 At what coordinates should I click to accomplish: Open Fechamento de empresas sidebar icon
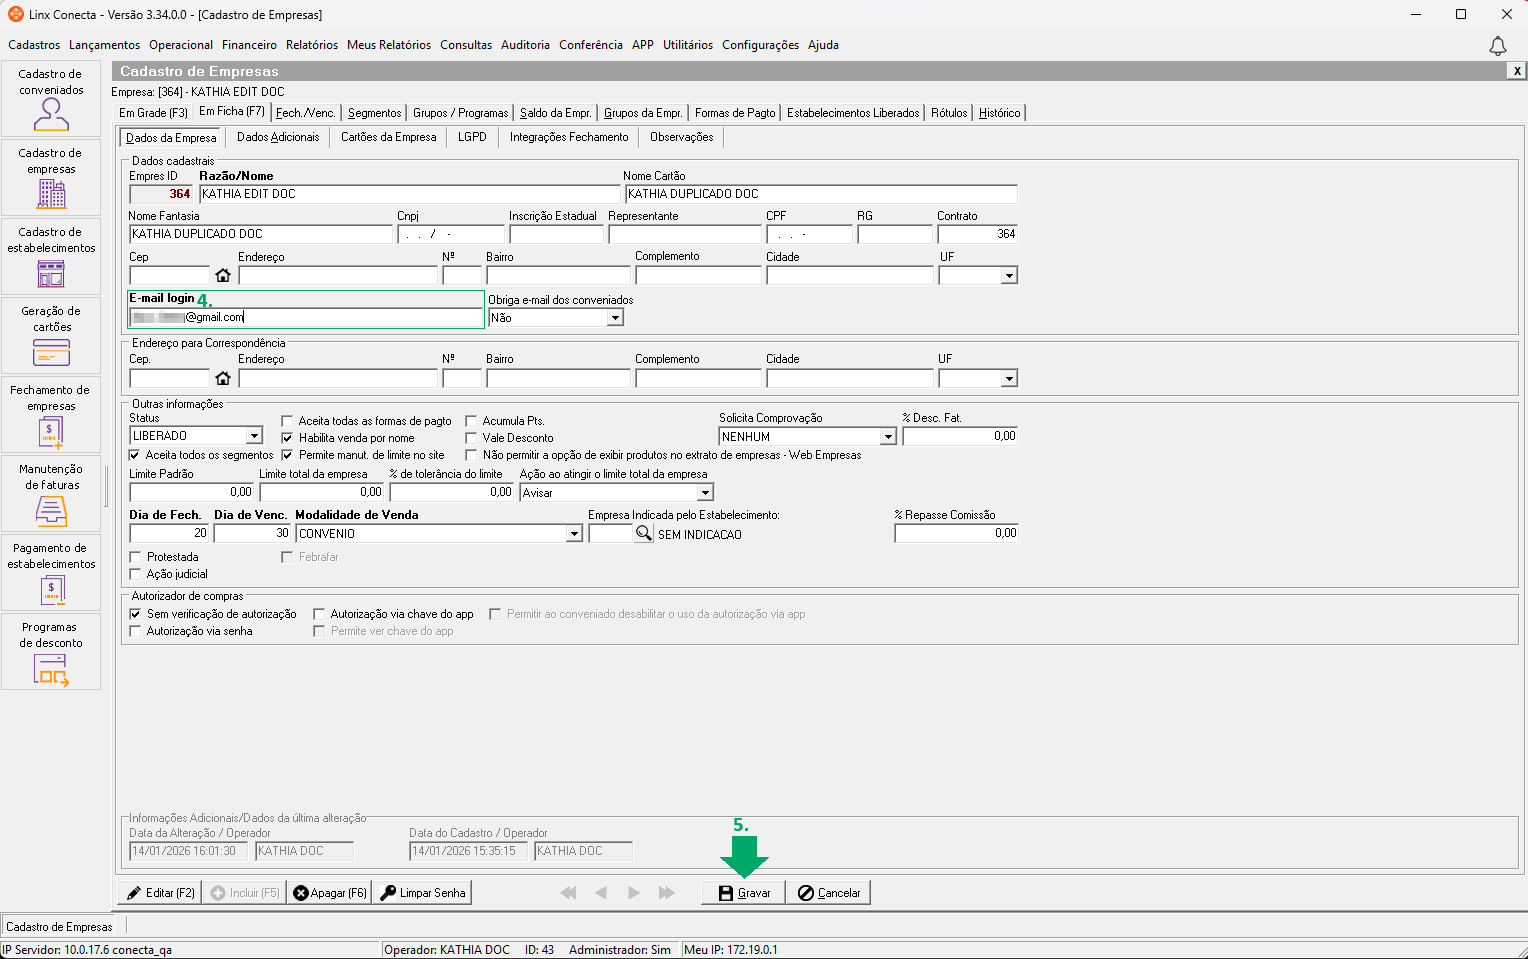click(51, 414)
